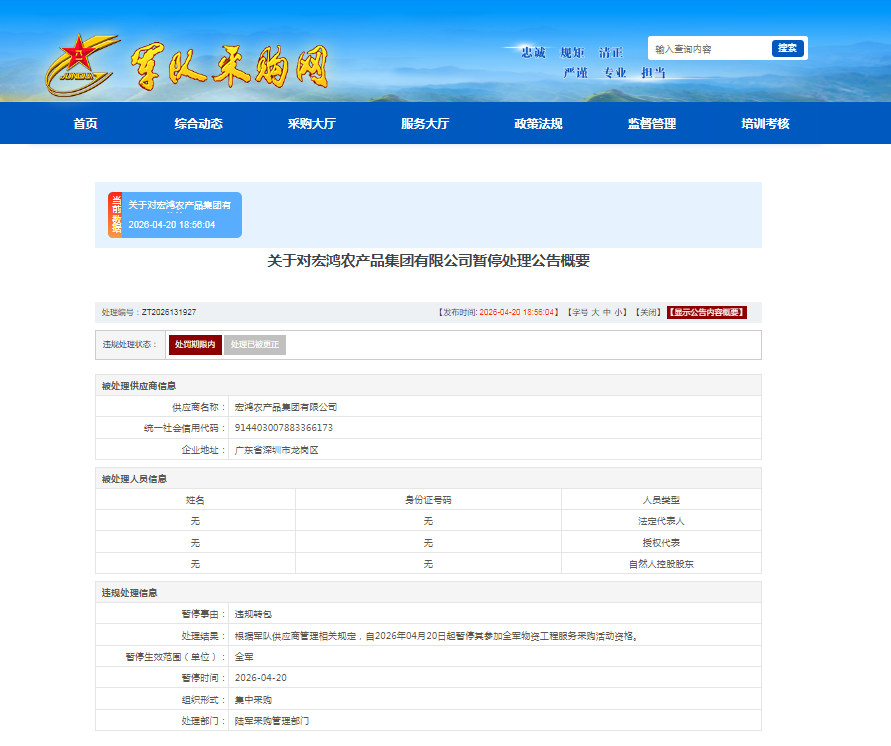The image size is (891, 746).
Task: Select the 政策法规 menu item
Action: [x=538, y=124]
